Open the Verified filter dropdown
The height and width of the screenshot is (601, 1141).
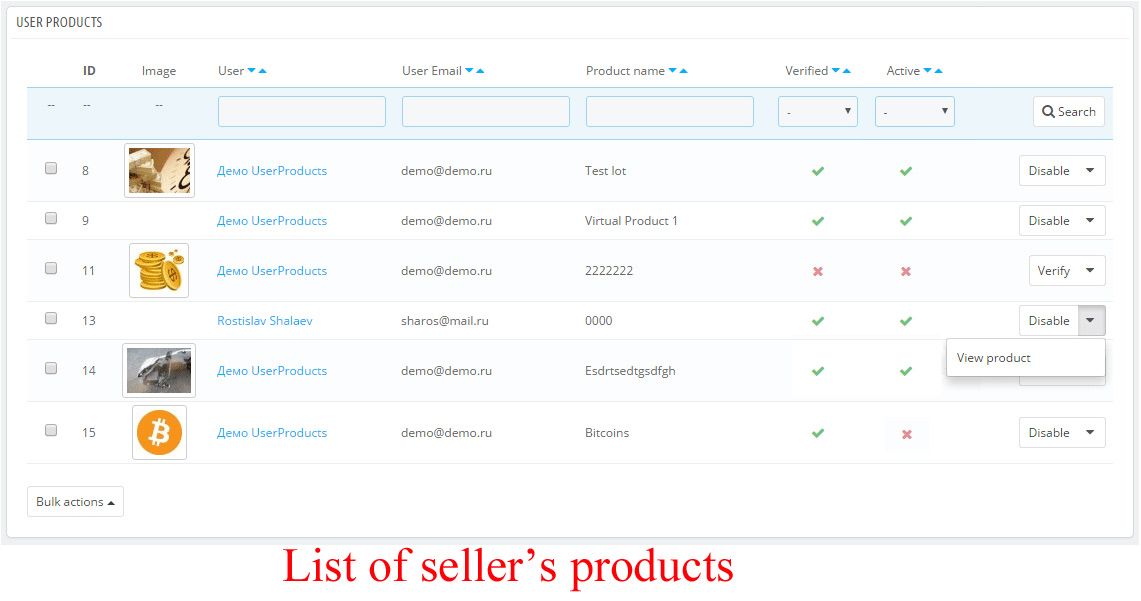click(x=818, y=112)
